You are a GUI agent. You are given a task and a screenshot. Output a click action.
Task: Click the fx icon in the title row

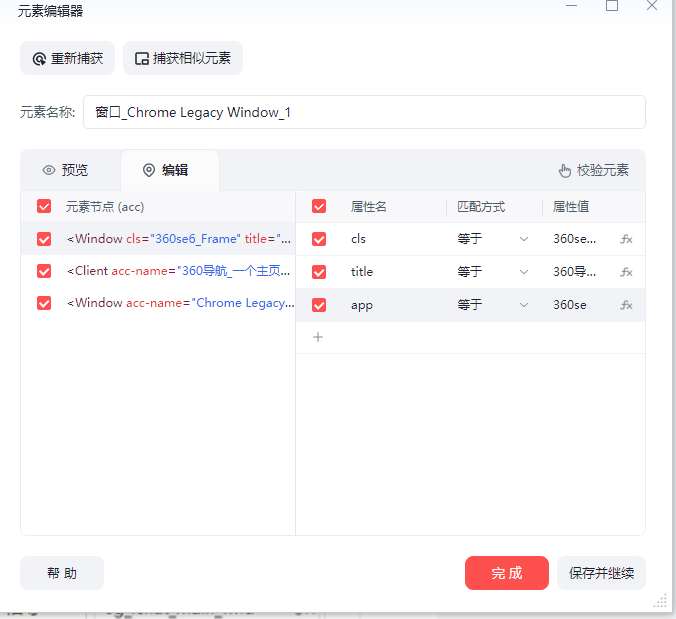(626, 272)
